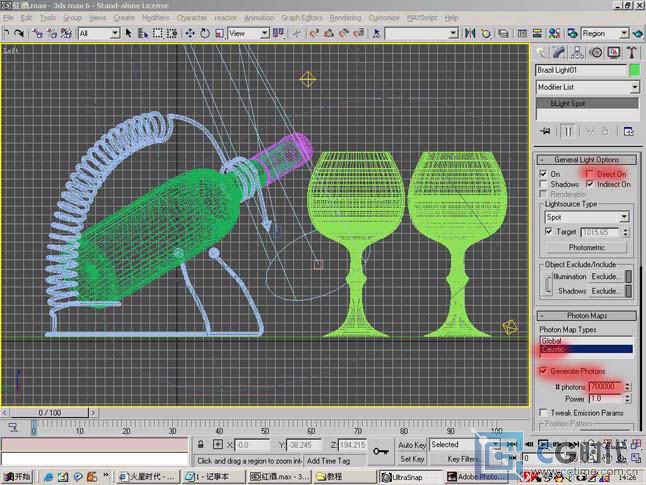Click the Mirror Selected Objects icon
The width and height of the screenshot is (646, 485).
[470, 33]
